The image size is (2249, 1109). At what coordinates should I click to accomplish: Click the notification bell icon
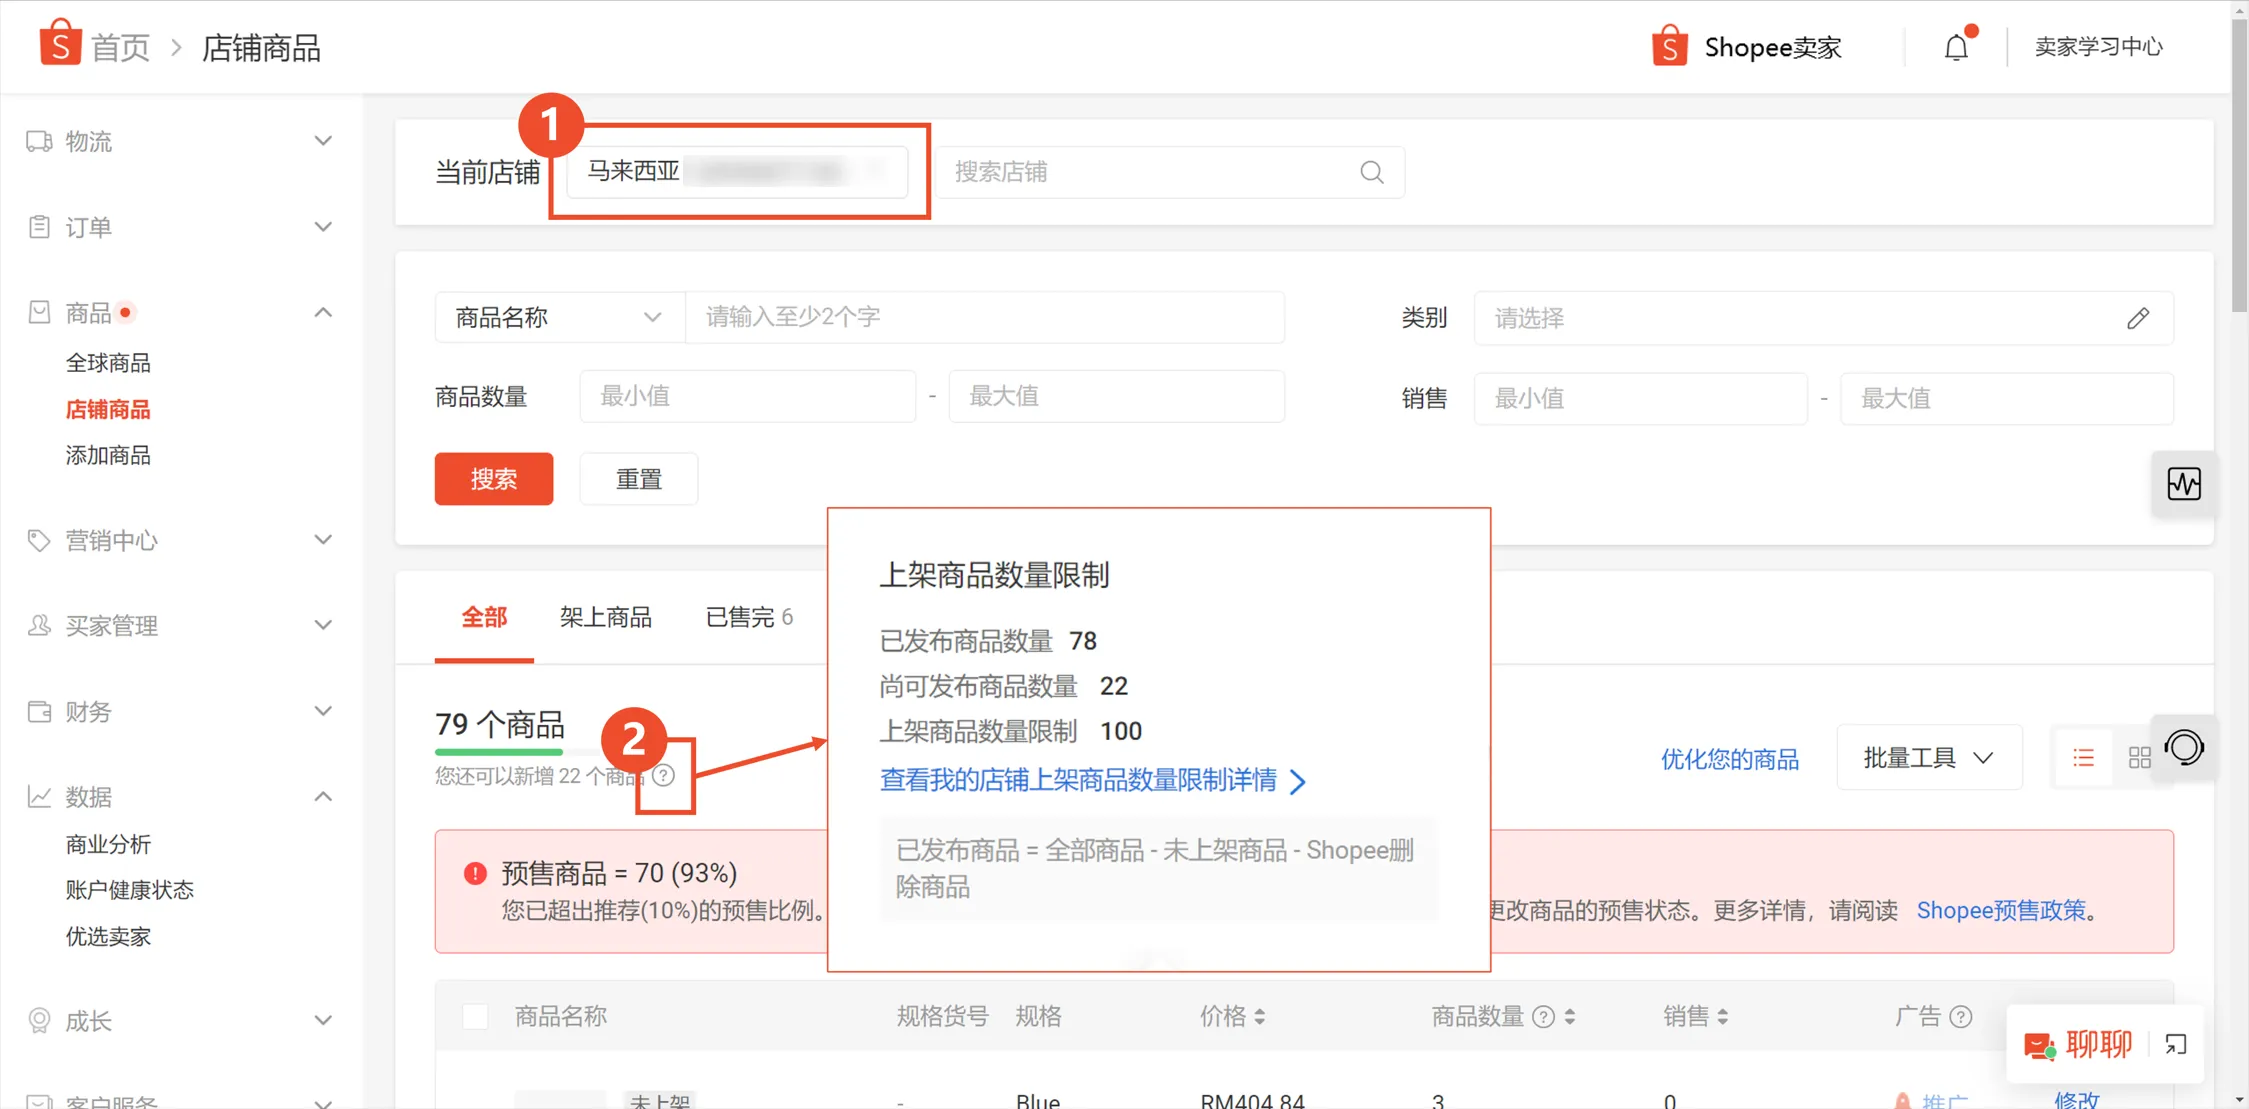tap(1956, 46)
